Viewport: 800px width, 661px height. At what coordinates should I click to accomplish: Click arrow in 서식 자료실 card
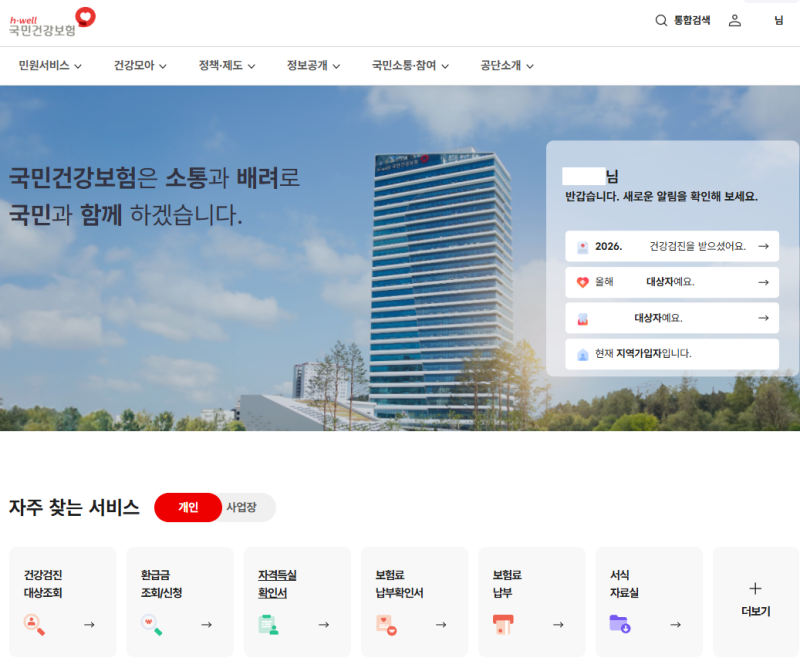pos(676,625)
